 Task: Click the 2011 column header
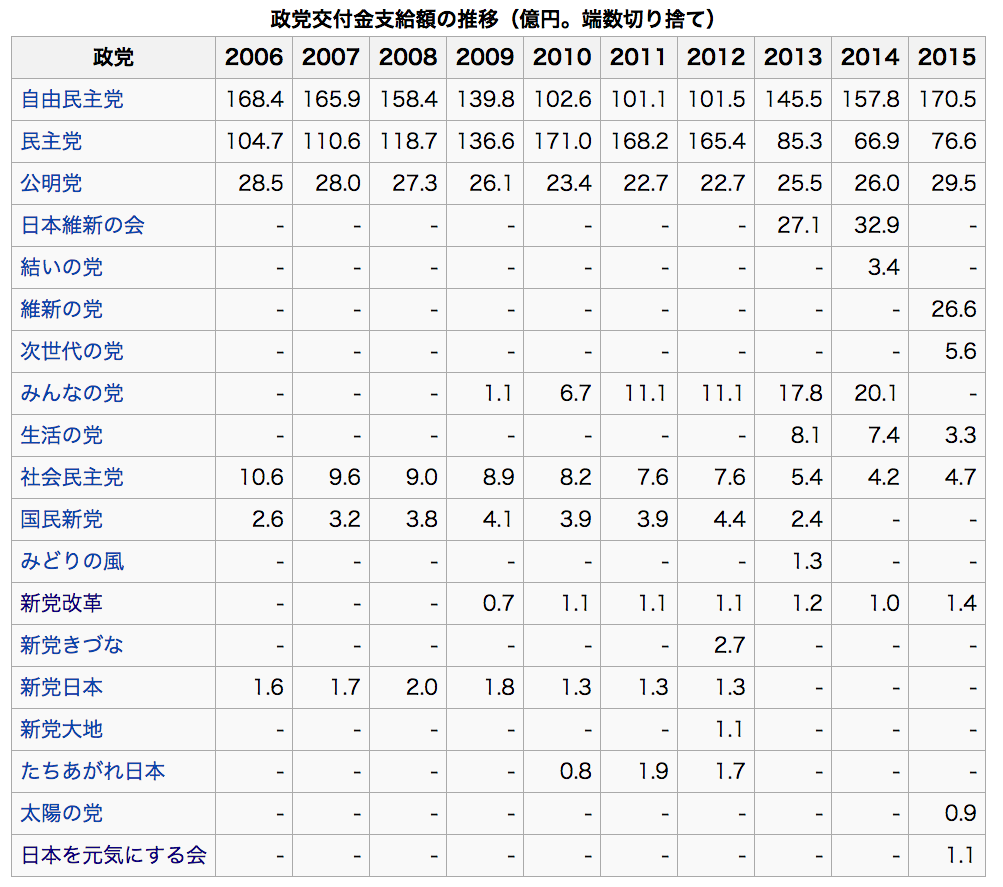(639, 58)
